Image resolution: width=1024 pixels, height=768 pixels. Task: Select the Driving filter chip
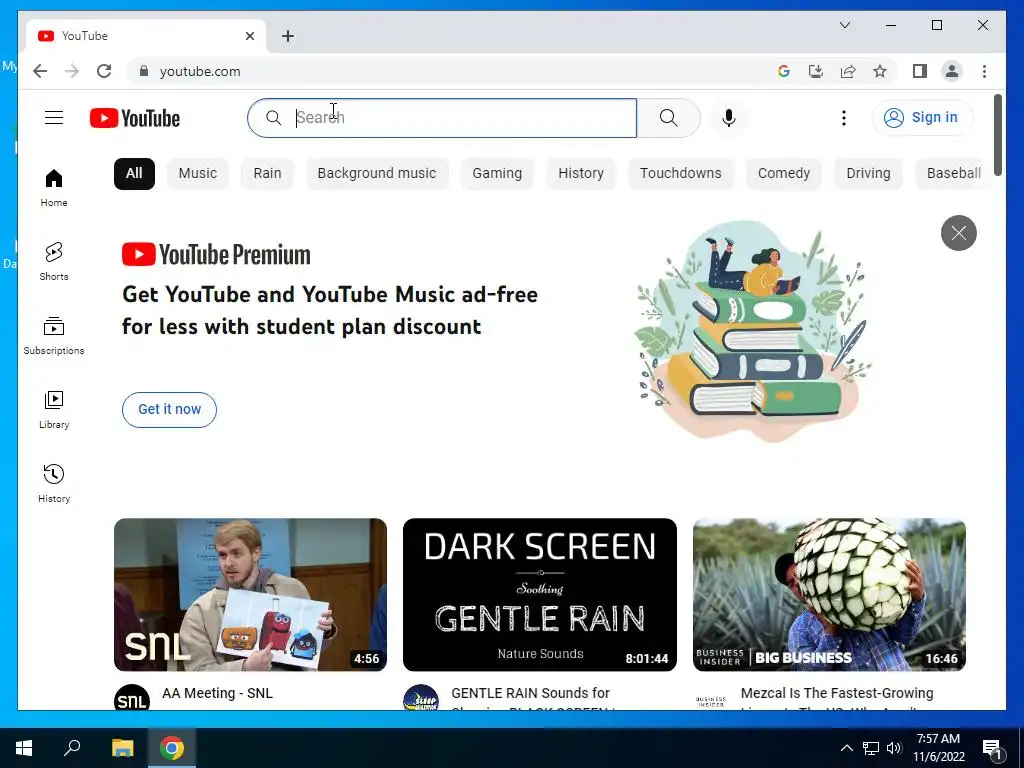[x=868, y=173]
